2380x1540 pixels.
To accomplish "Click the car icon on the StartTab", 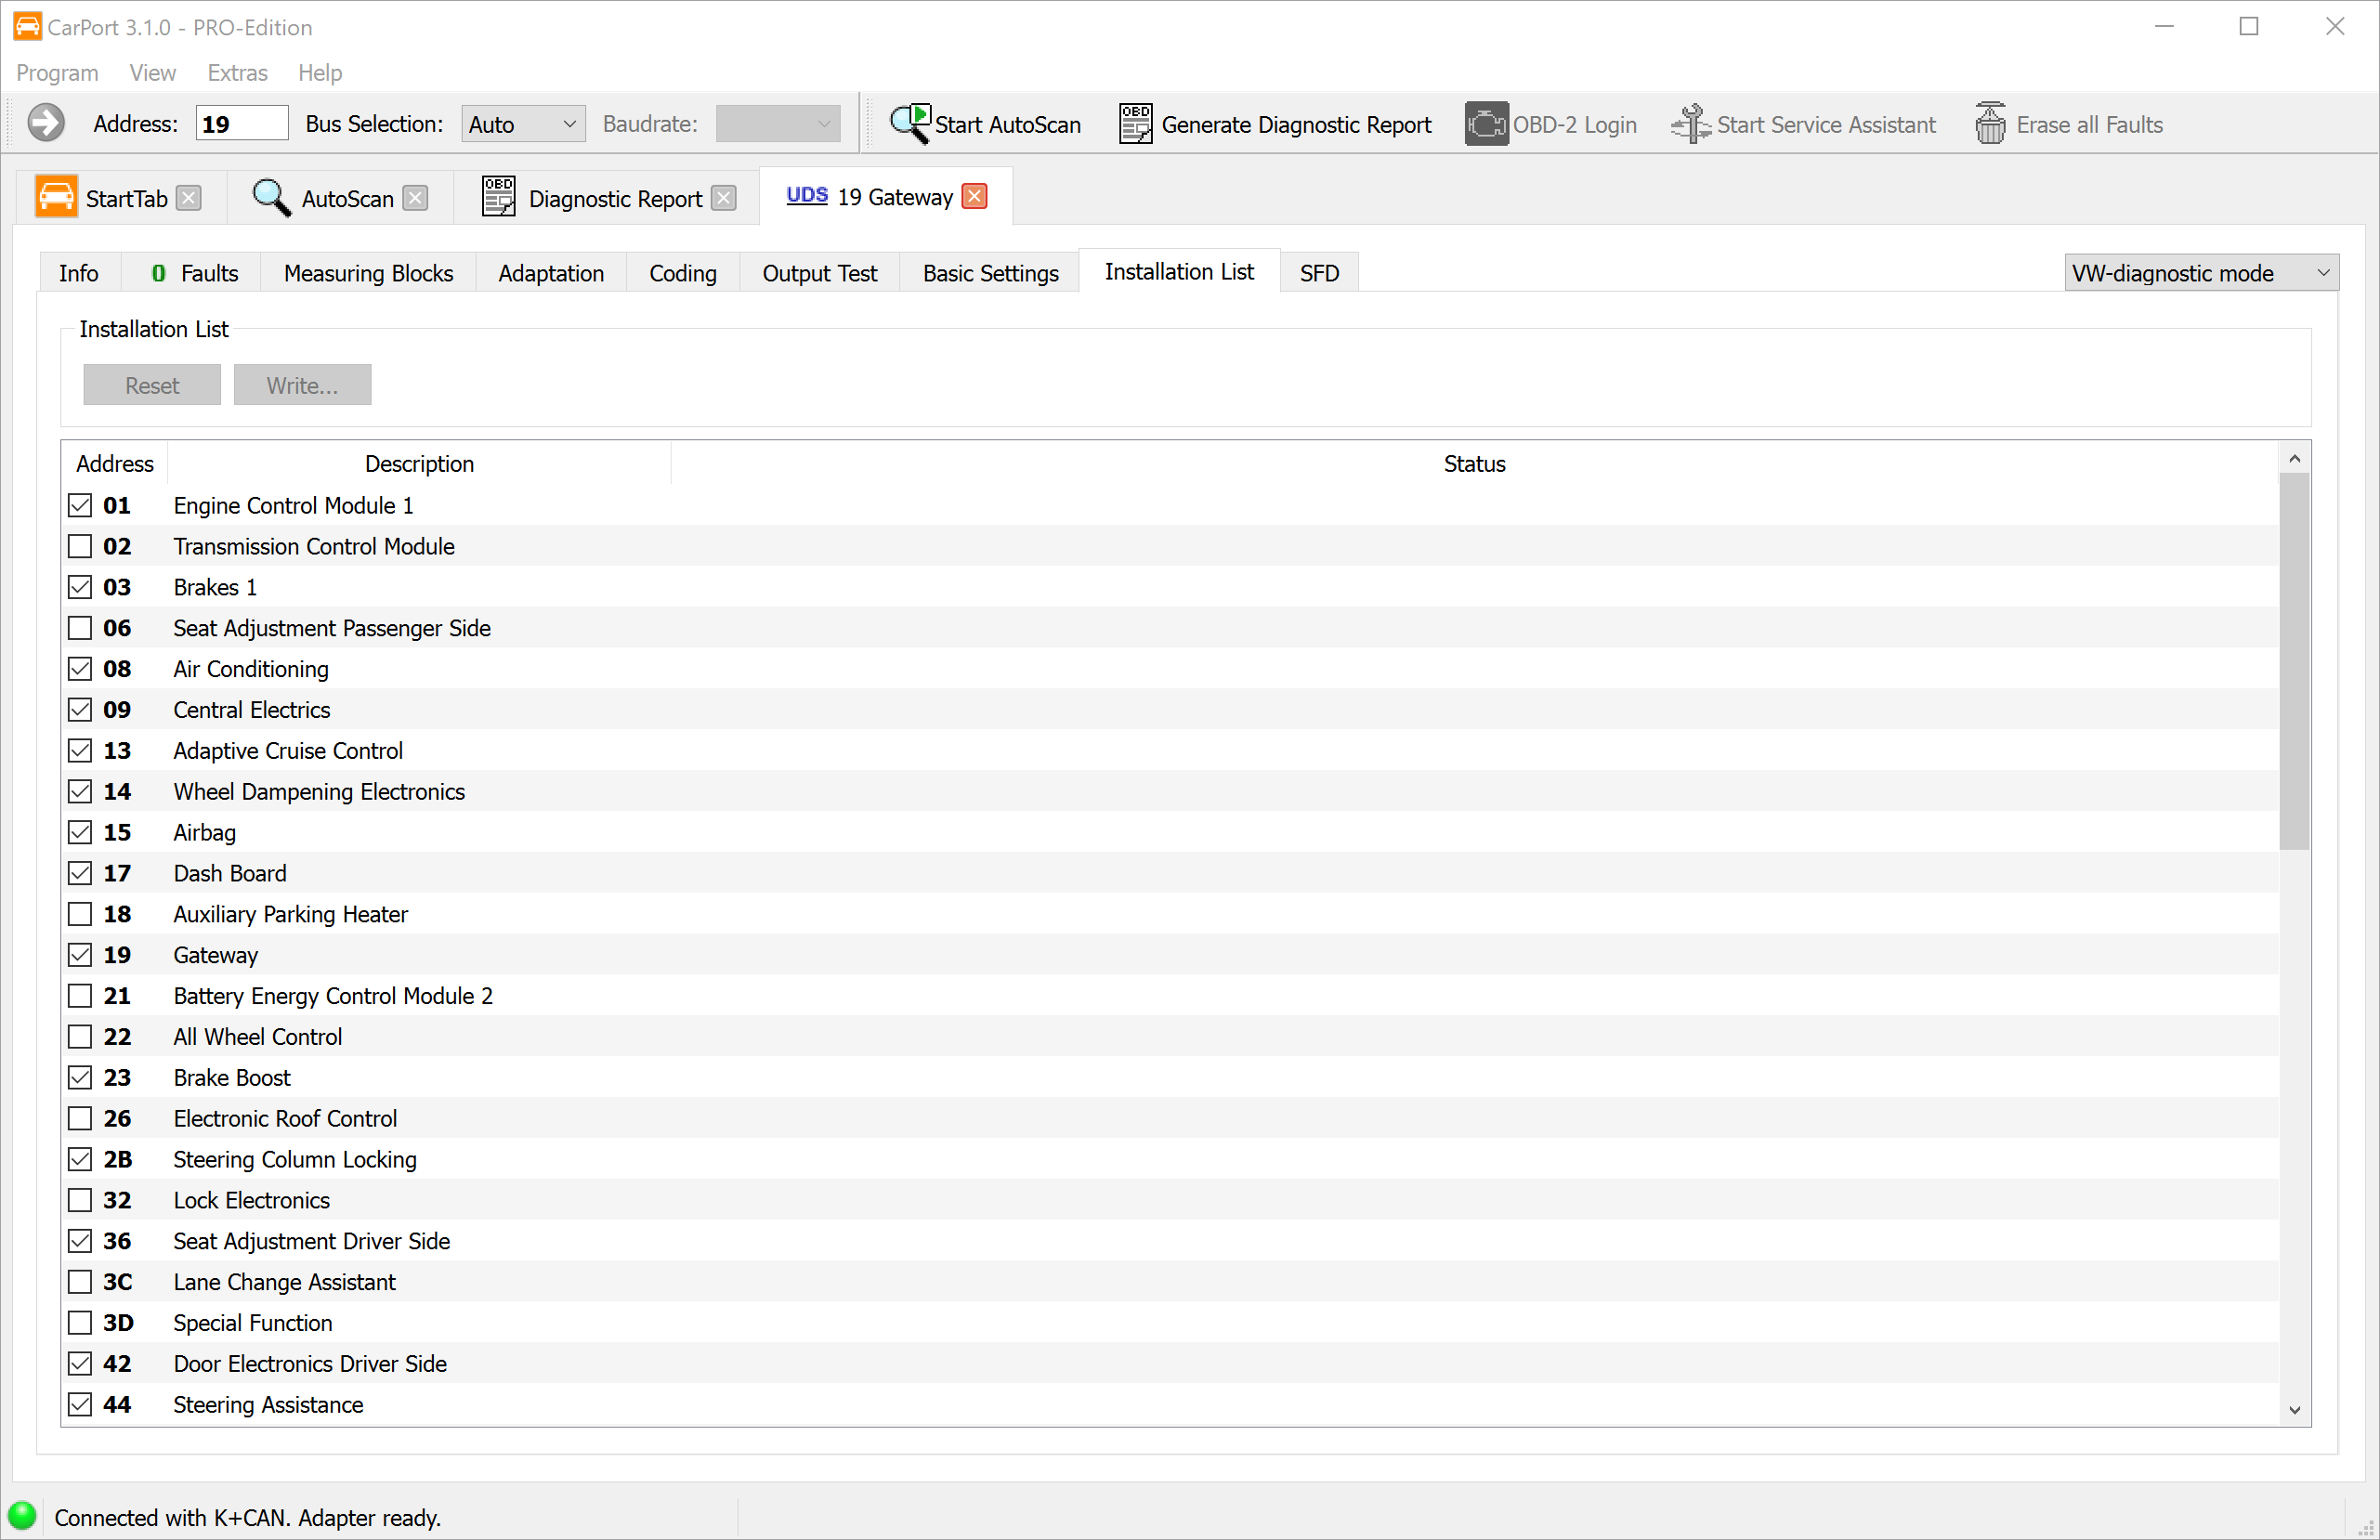I will pos(56,196).
